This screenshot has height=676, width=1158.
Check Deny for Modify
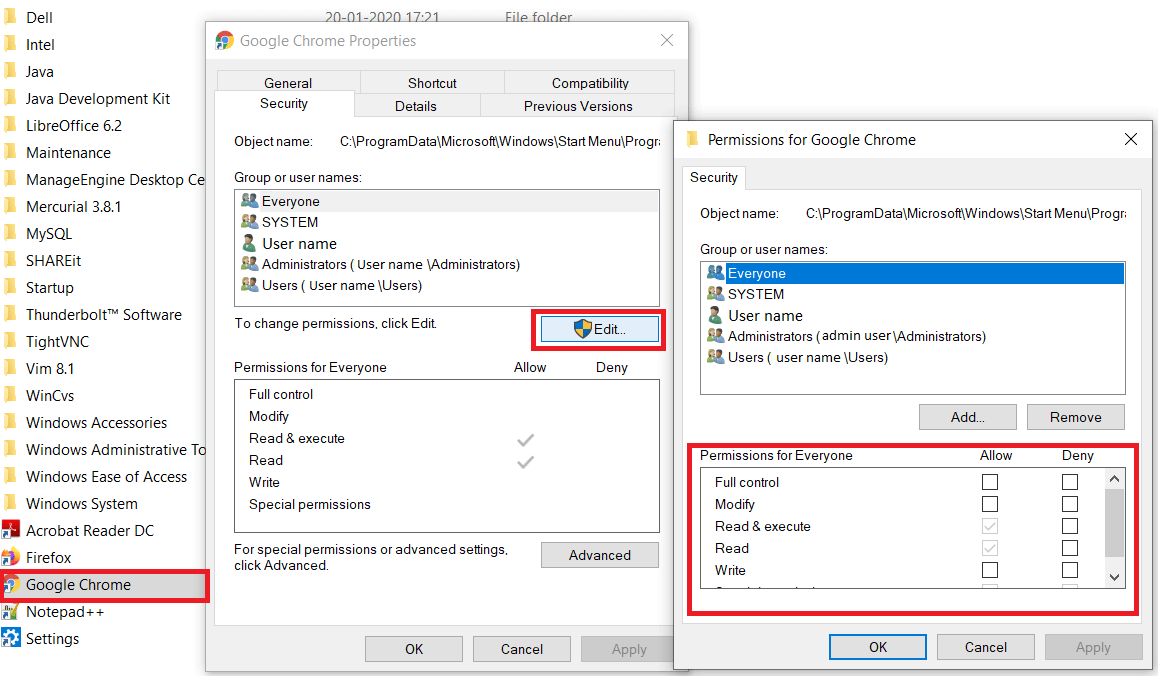coord(1069,504)
